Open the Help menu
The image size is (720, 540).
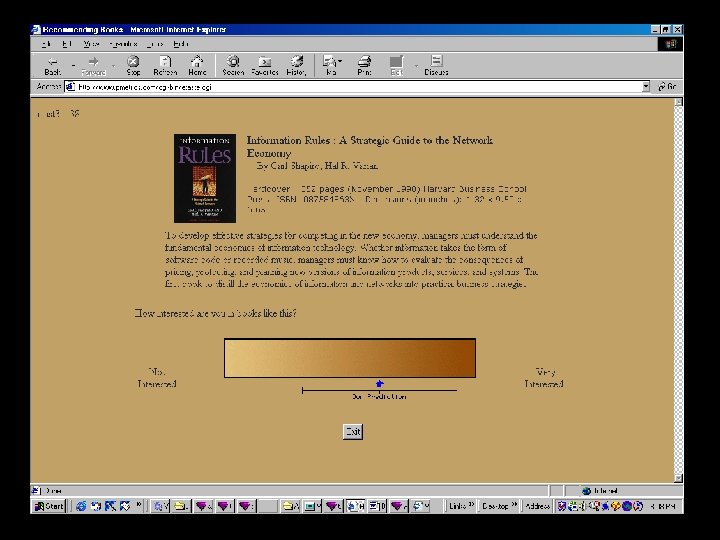click(180, 44)
